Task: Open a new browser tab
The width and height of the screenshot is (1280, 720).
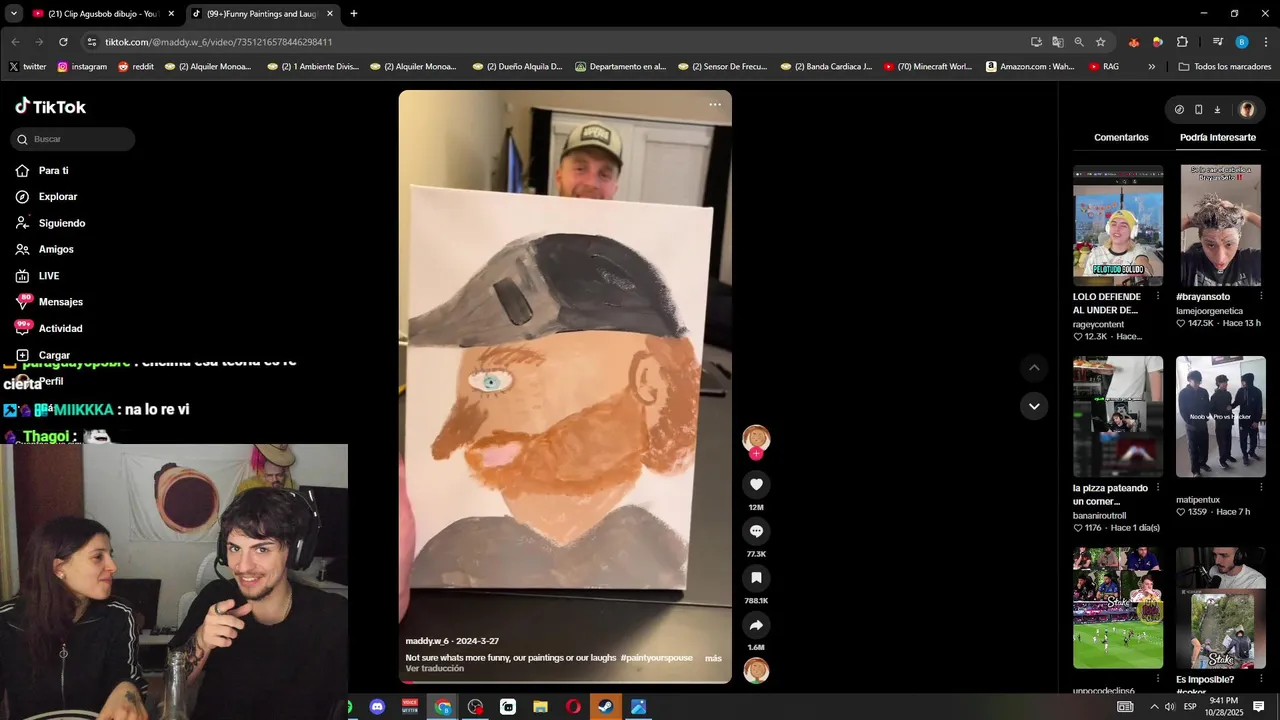Action: click(354, 14)
